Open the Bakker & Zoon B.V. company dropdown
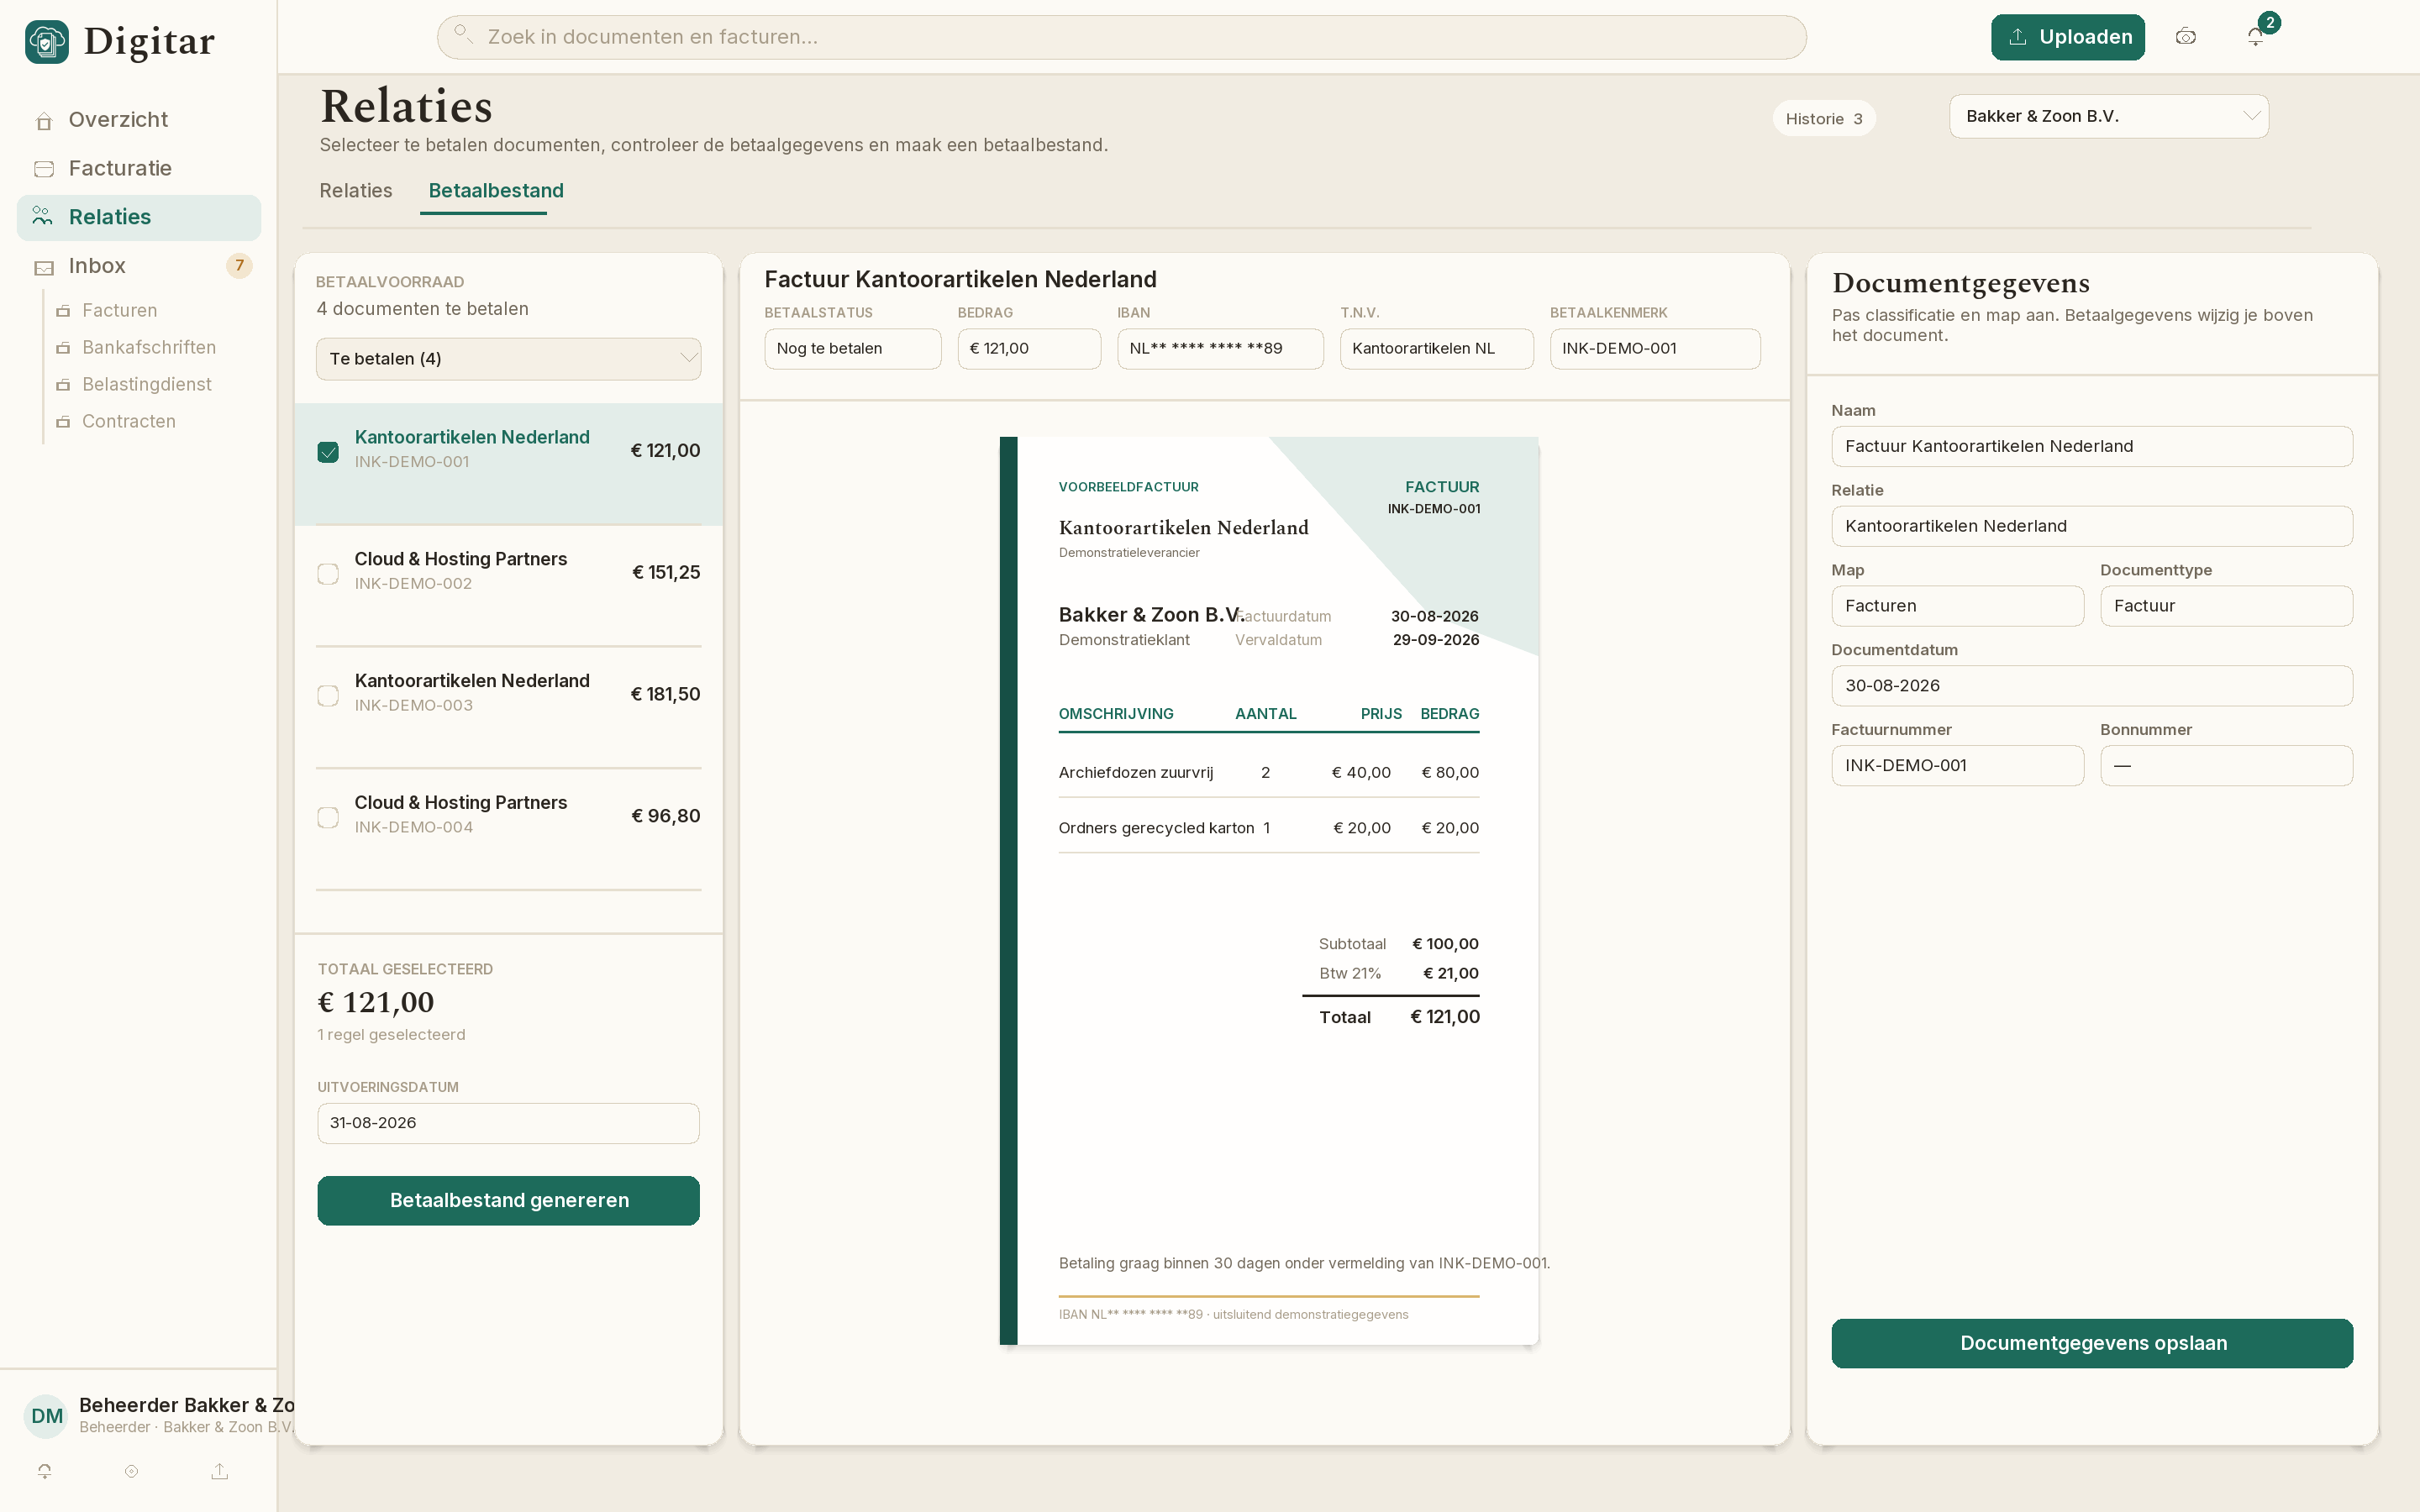 2109,116
